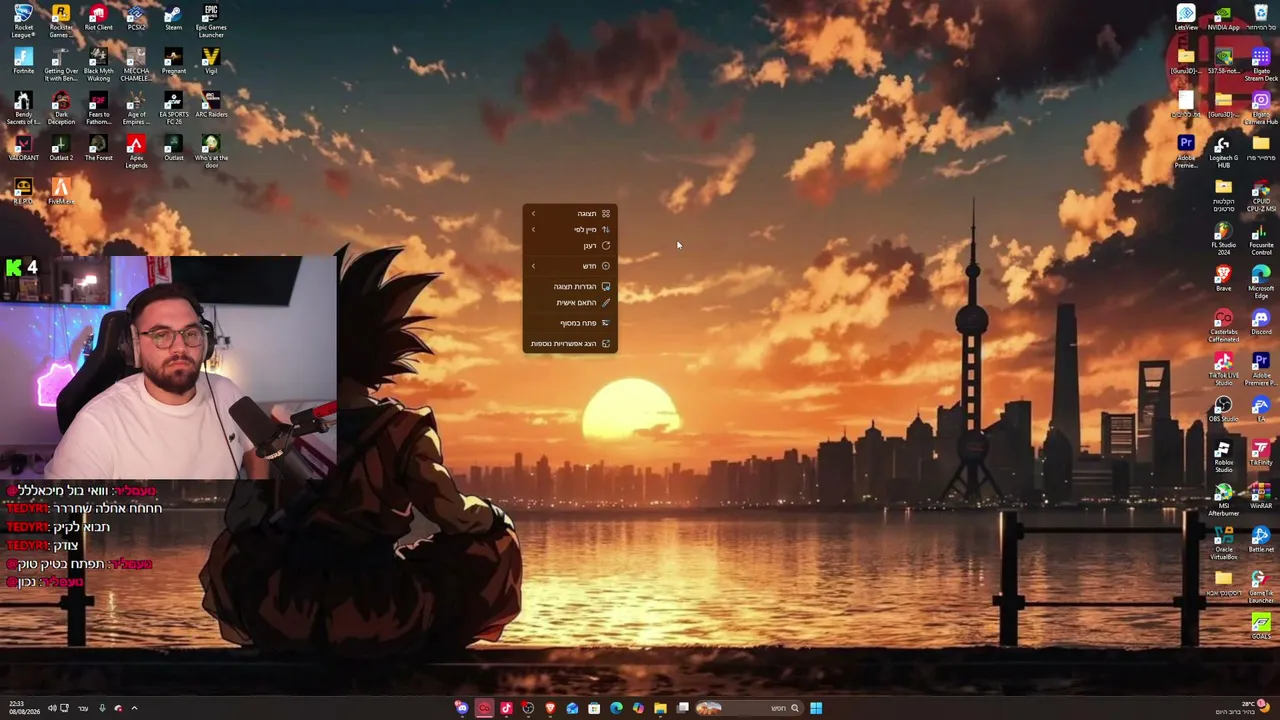This screenshot has height=720, width=1280.
Task: Expand the תצוגה (View) submenu
Action: (x=570, y=213)
